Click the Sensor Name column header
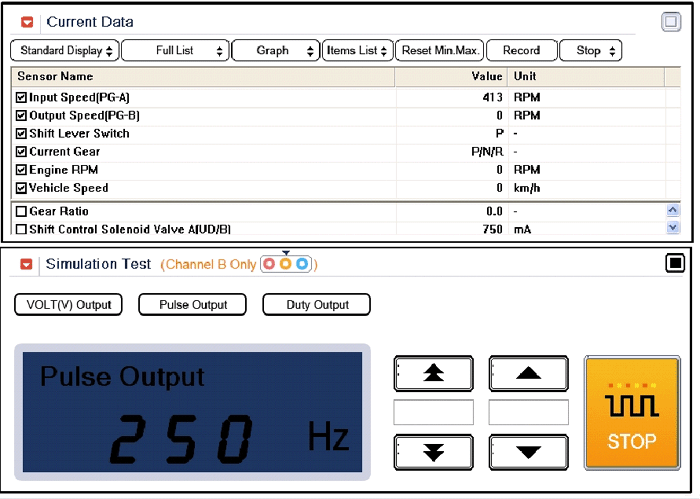 (204, 76)
